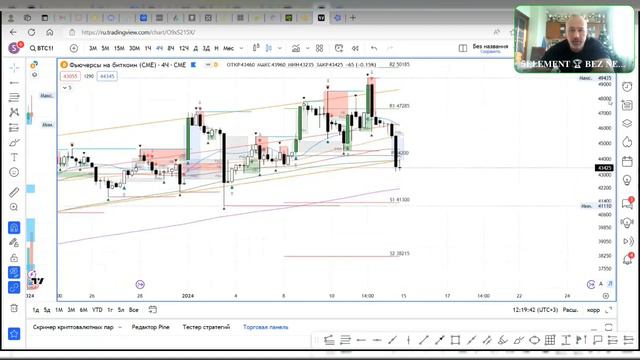Image resolution: width=640 pixels, height=360 pixels.
Task: Click the browser address bar URL
Action: coord(138,32)
